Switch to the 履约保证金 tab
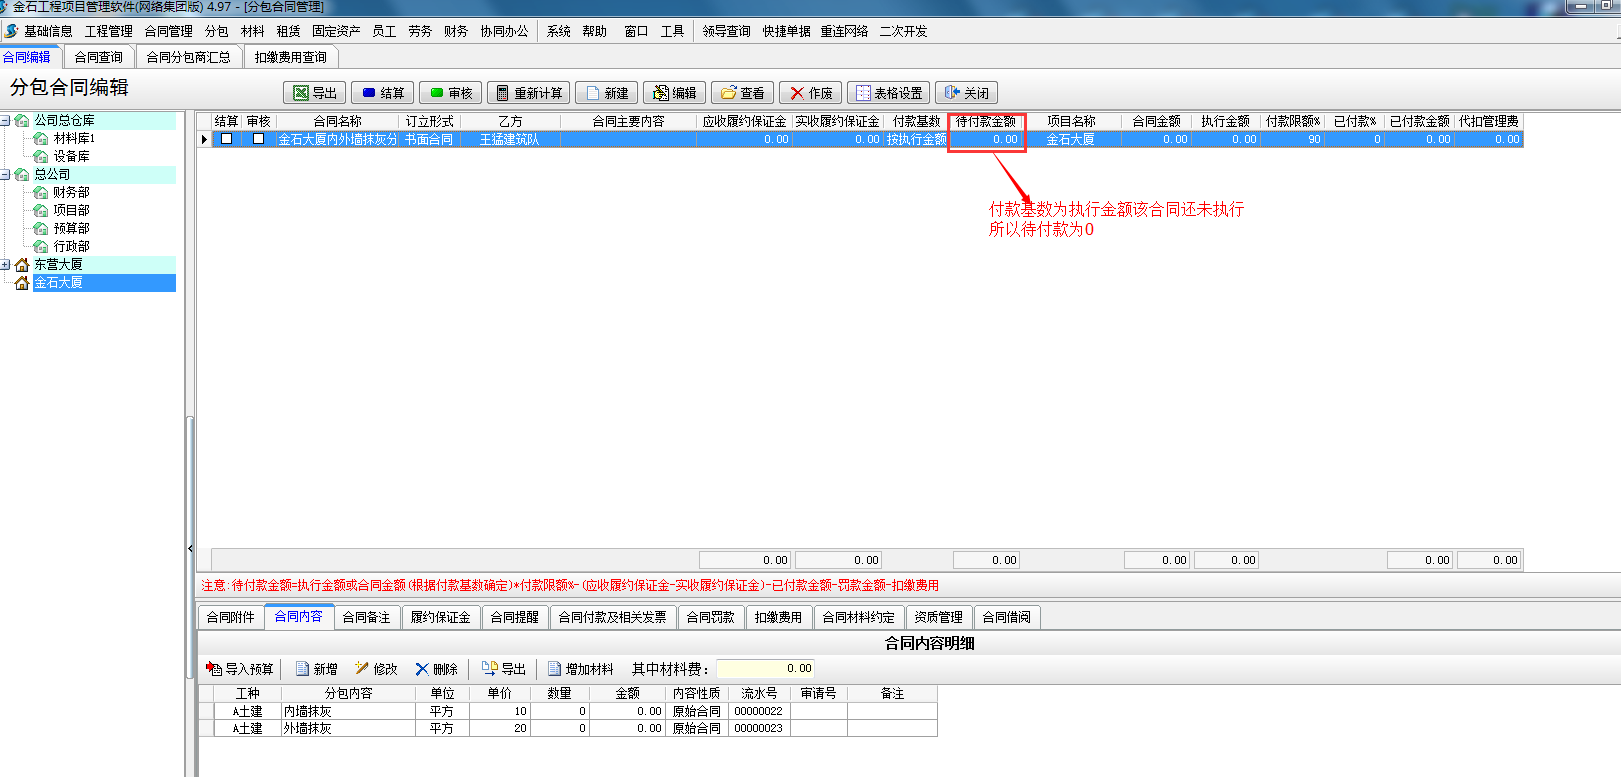1621x777 pixels. point(440,617)
